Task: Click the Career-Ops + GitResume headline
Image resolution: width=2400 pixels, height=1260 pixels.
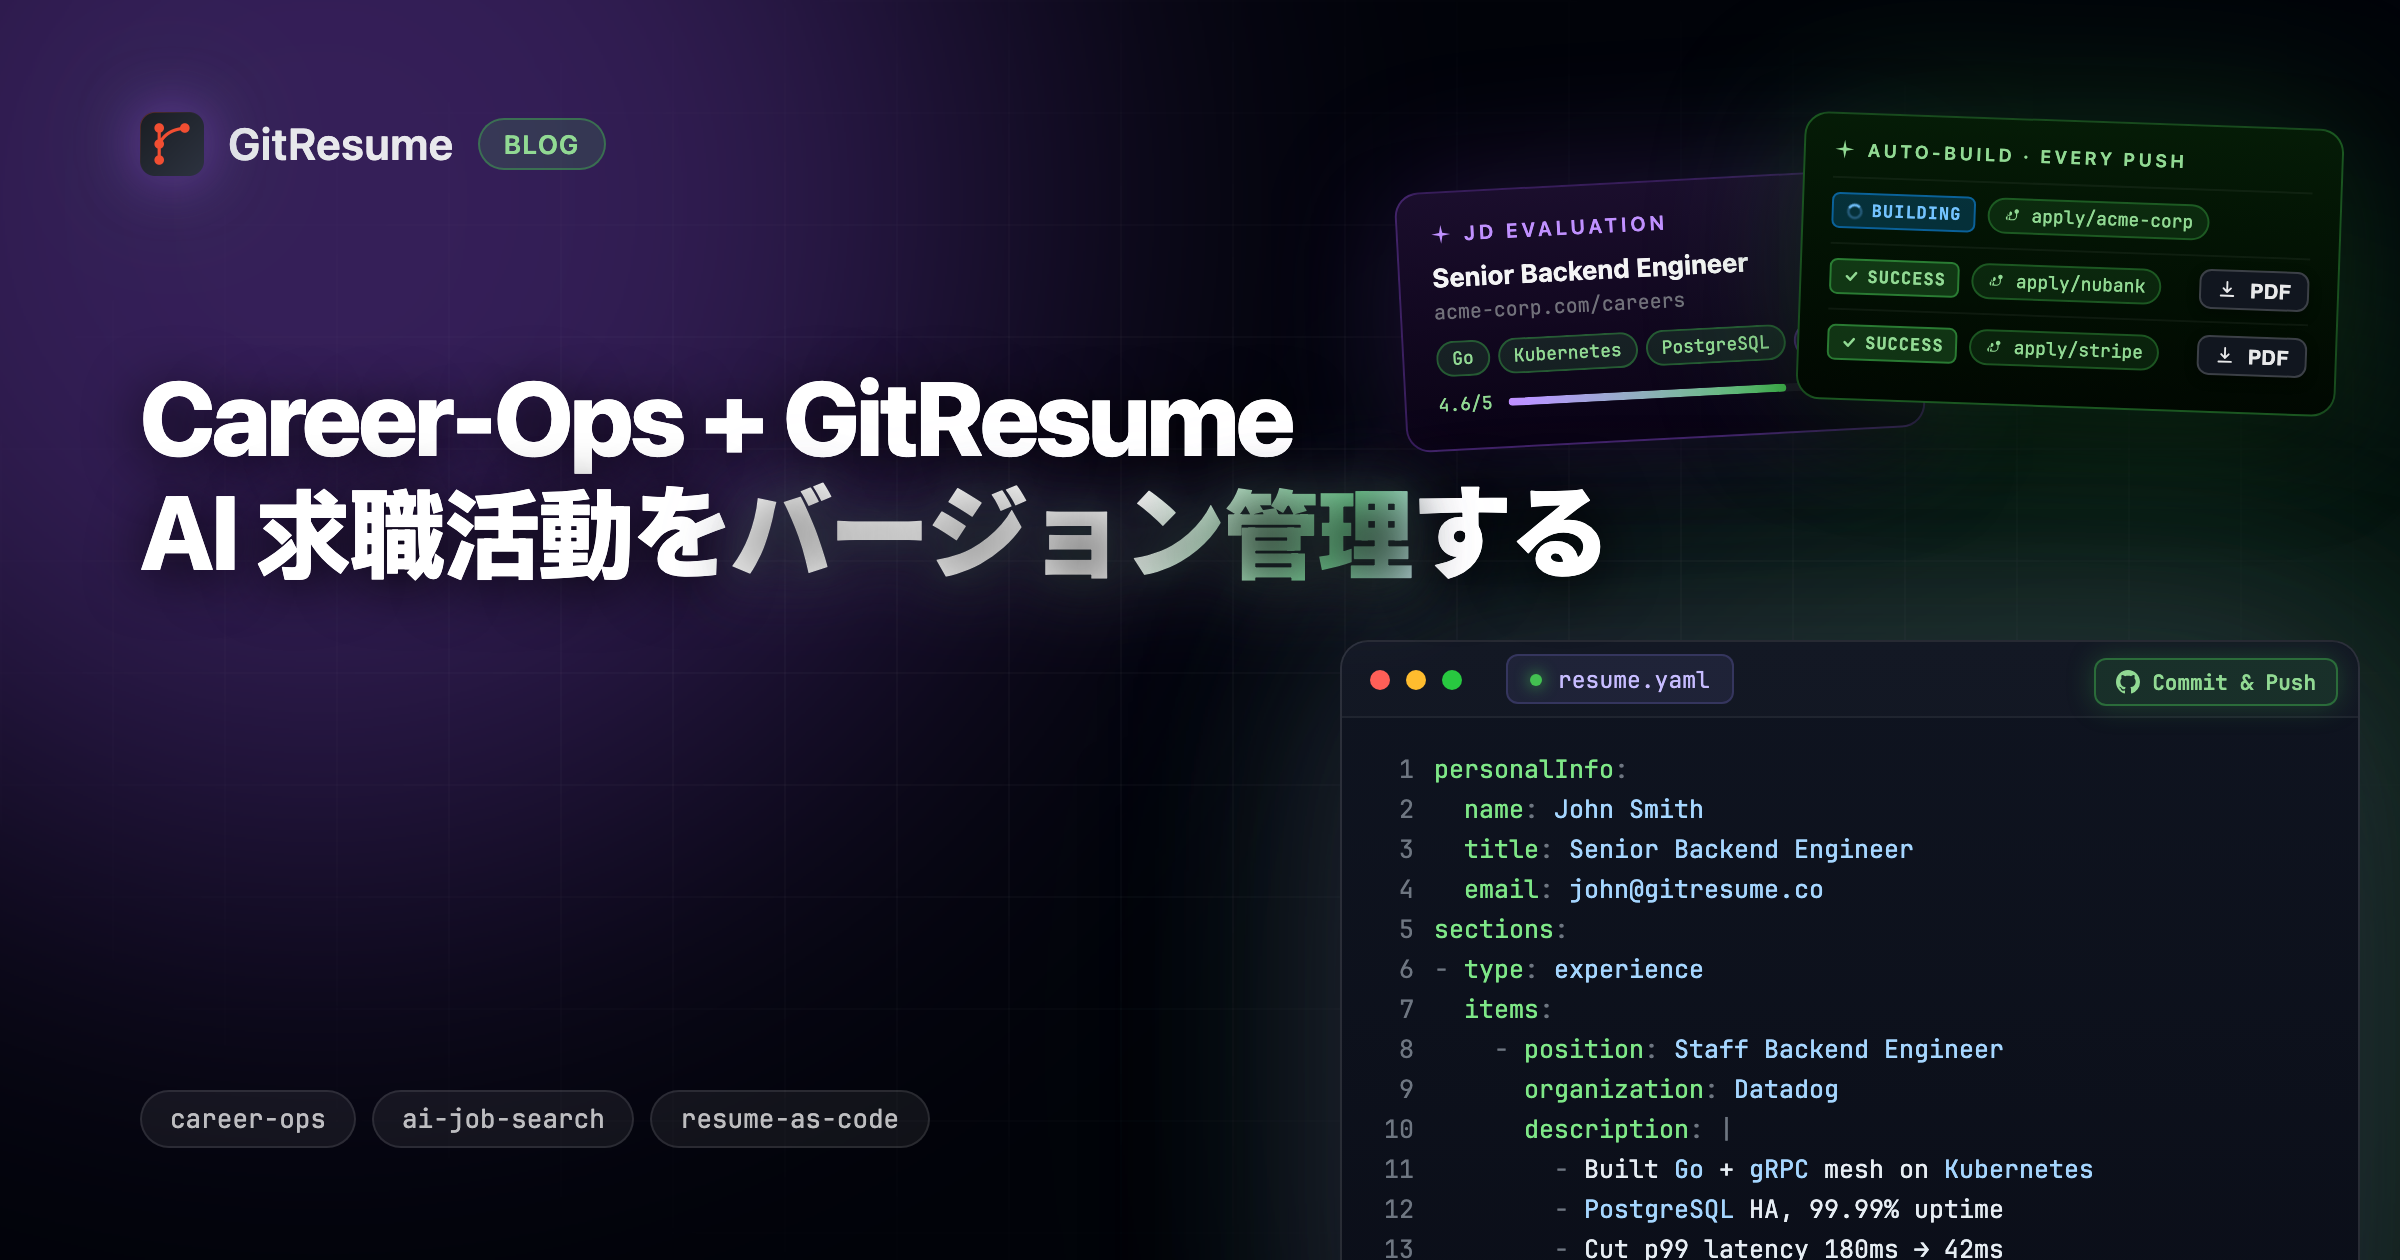Action: [x=717, y=421]
